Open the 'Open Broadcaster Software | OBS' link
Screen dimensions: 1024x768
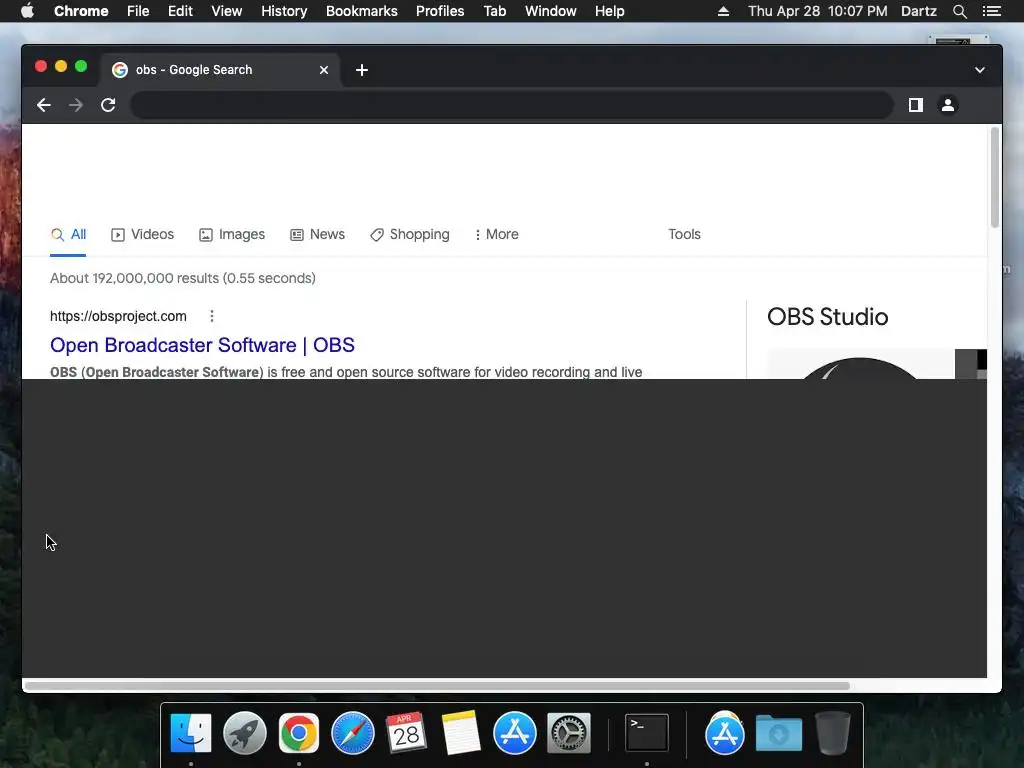(202, 345)
